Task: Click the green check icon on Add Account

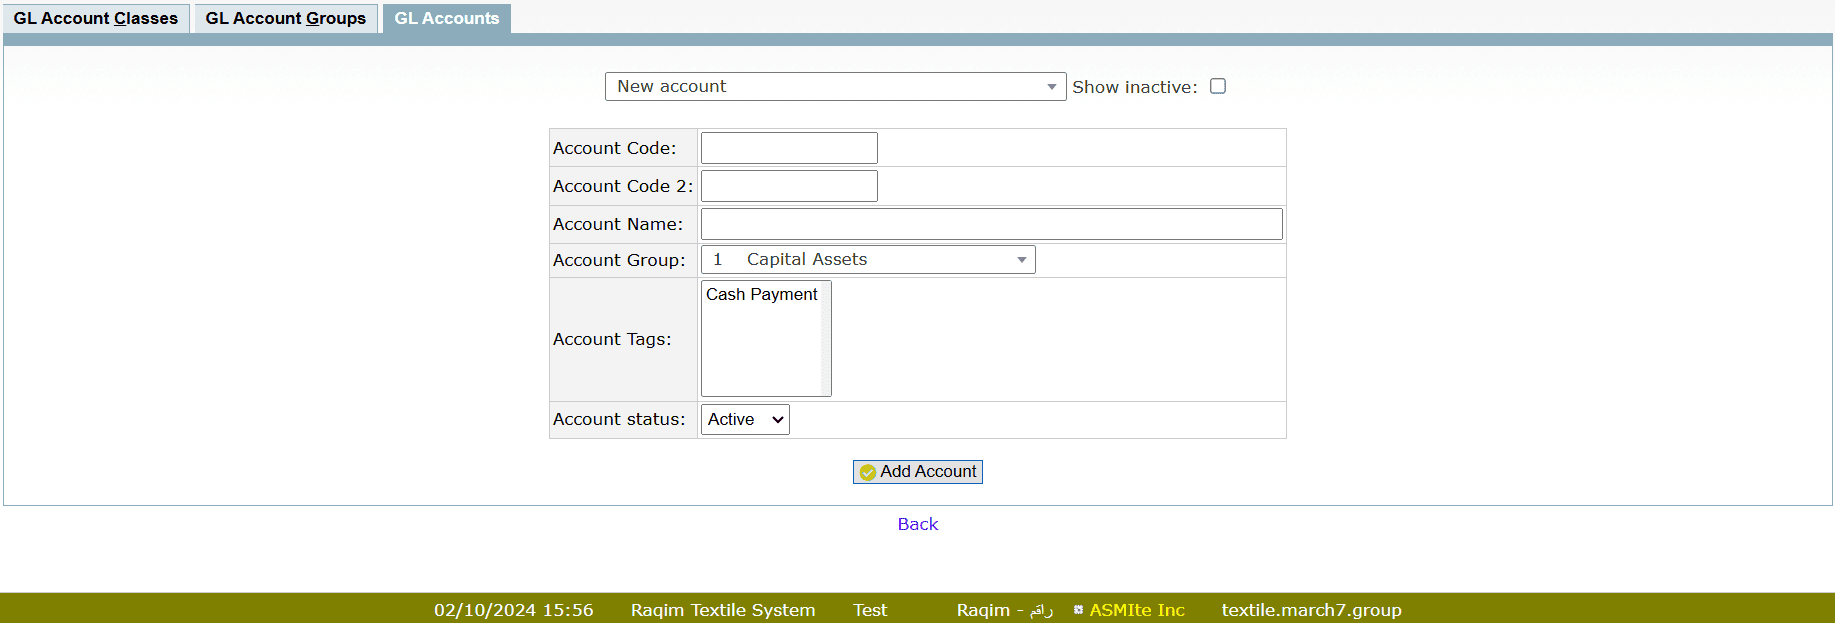Action: pyautogui.click(x=867, y=472)
